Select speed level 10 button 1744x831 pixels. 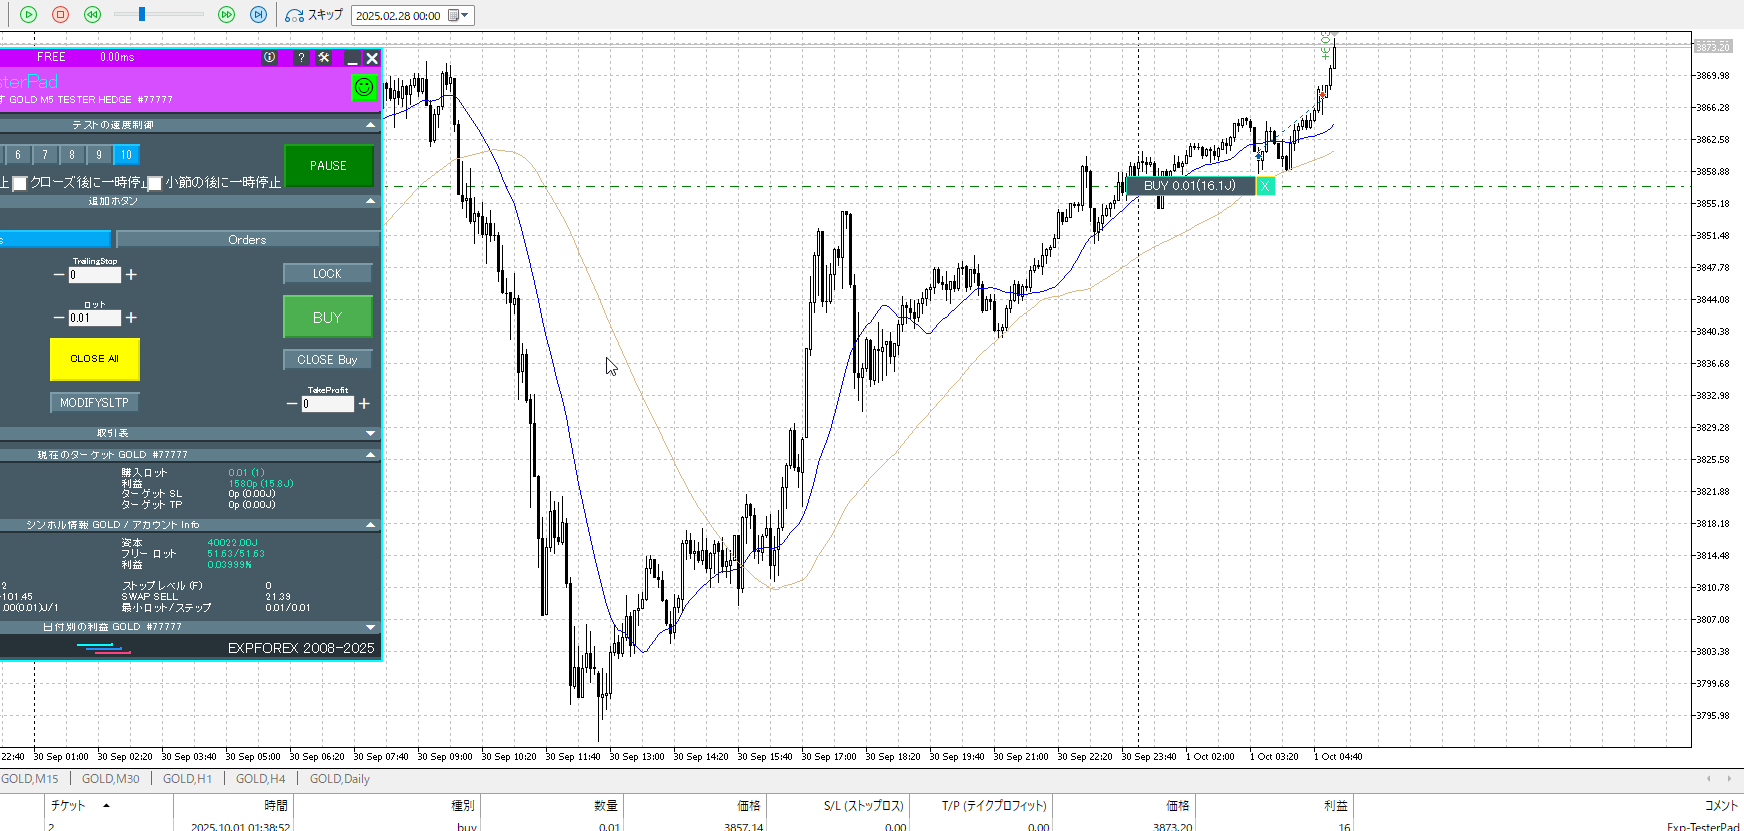pyautogui.click(x=126, y=155)
